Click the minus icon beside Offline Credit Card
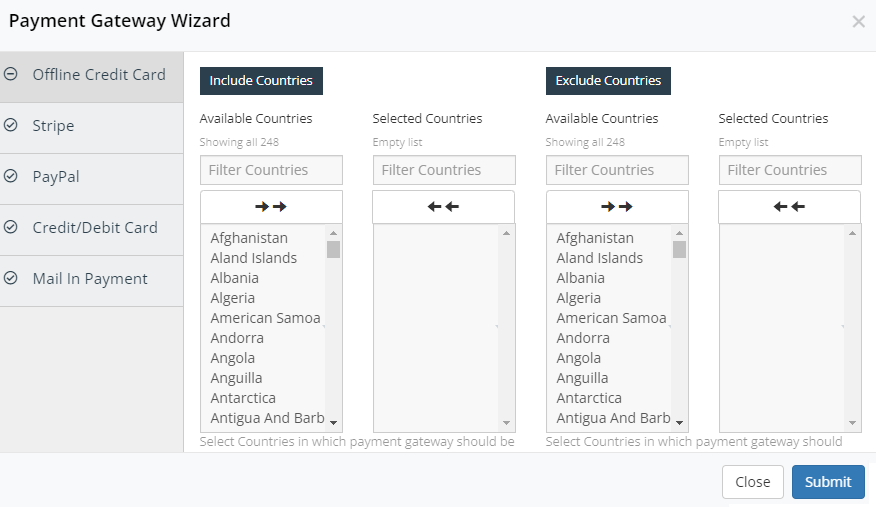The image size is (876, 507). tap(11, 74)
